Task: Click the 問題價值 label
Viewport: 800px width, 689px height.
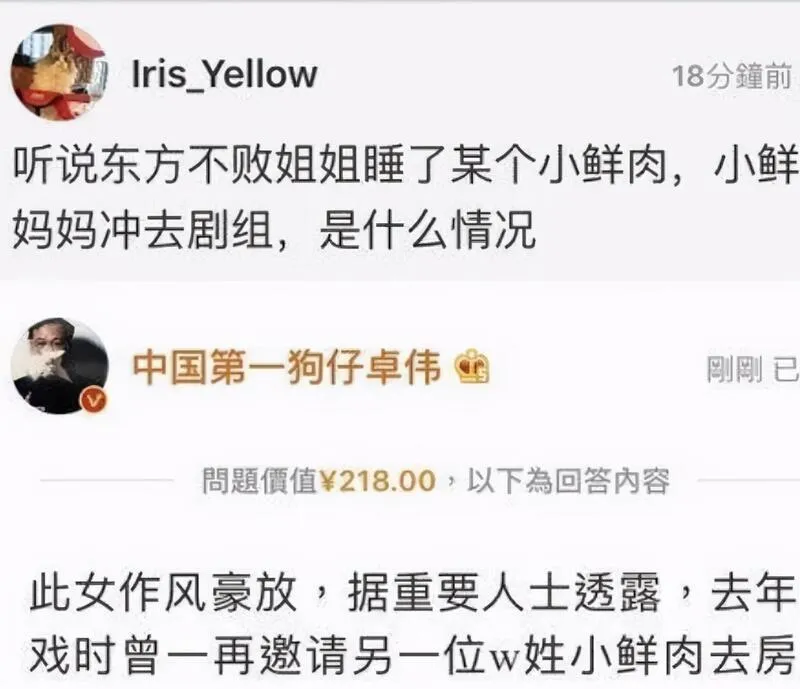Action: 260,480
